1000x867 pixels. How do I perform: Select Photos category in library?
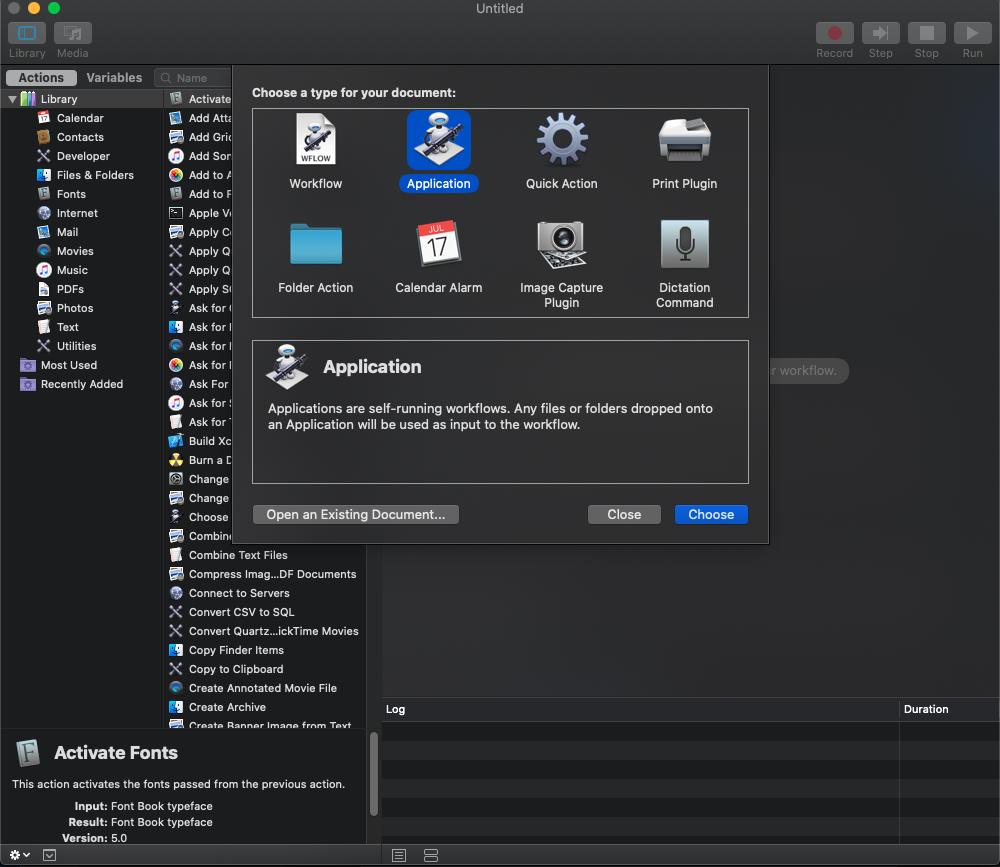click(x=75, y=309)
